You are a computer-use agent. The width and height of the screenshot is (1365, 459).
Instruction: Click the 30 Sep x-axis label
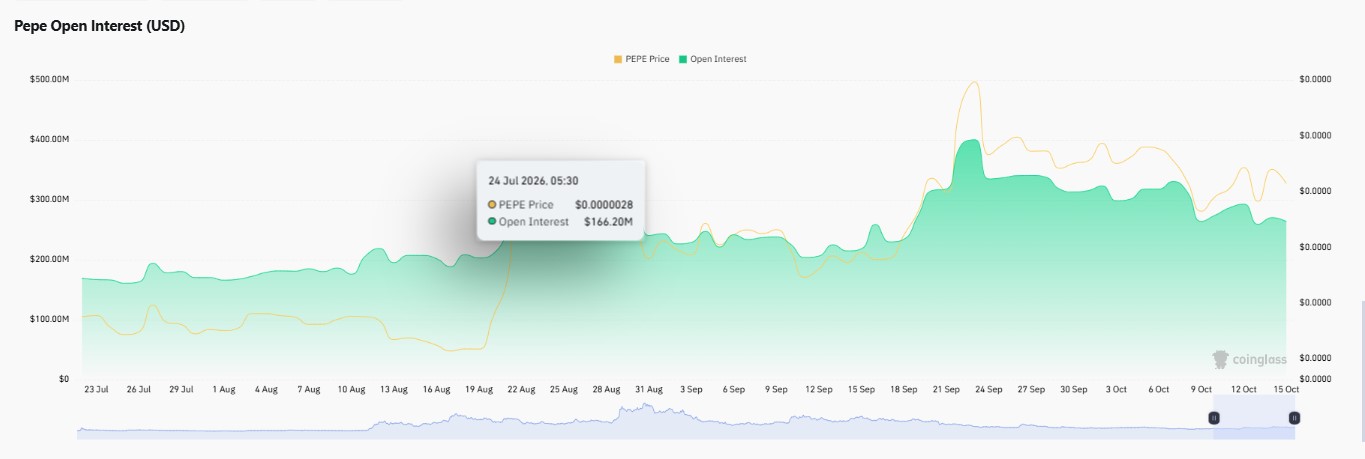pos(1073,388)
